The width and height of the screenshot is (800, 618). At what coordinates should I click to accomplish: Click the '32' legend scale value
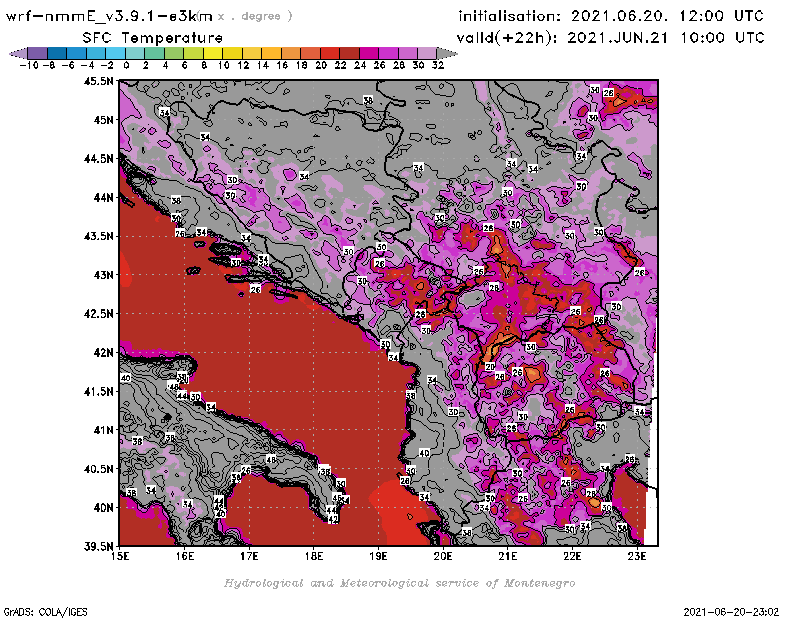click(x=438, y=65)
